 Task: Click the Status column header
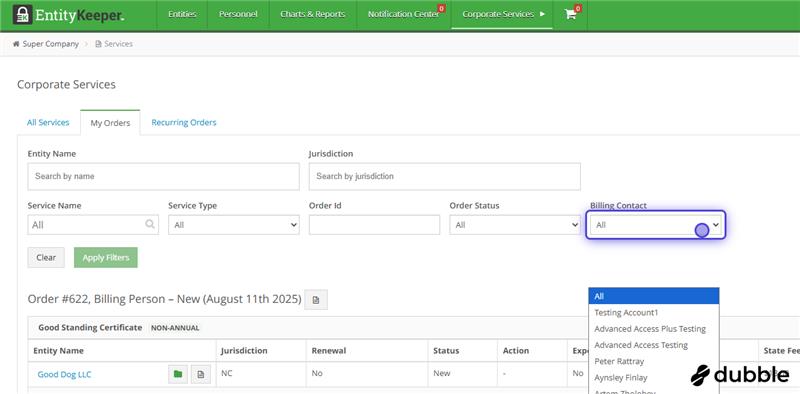click(x=446, y=351)
